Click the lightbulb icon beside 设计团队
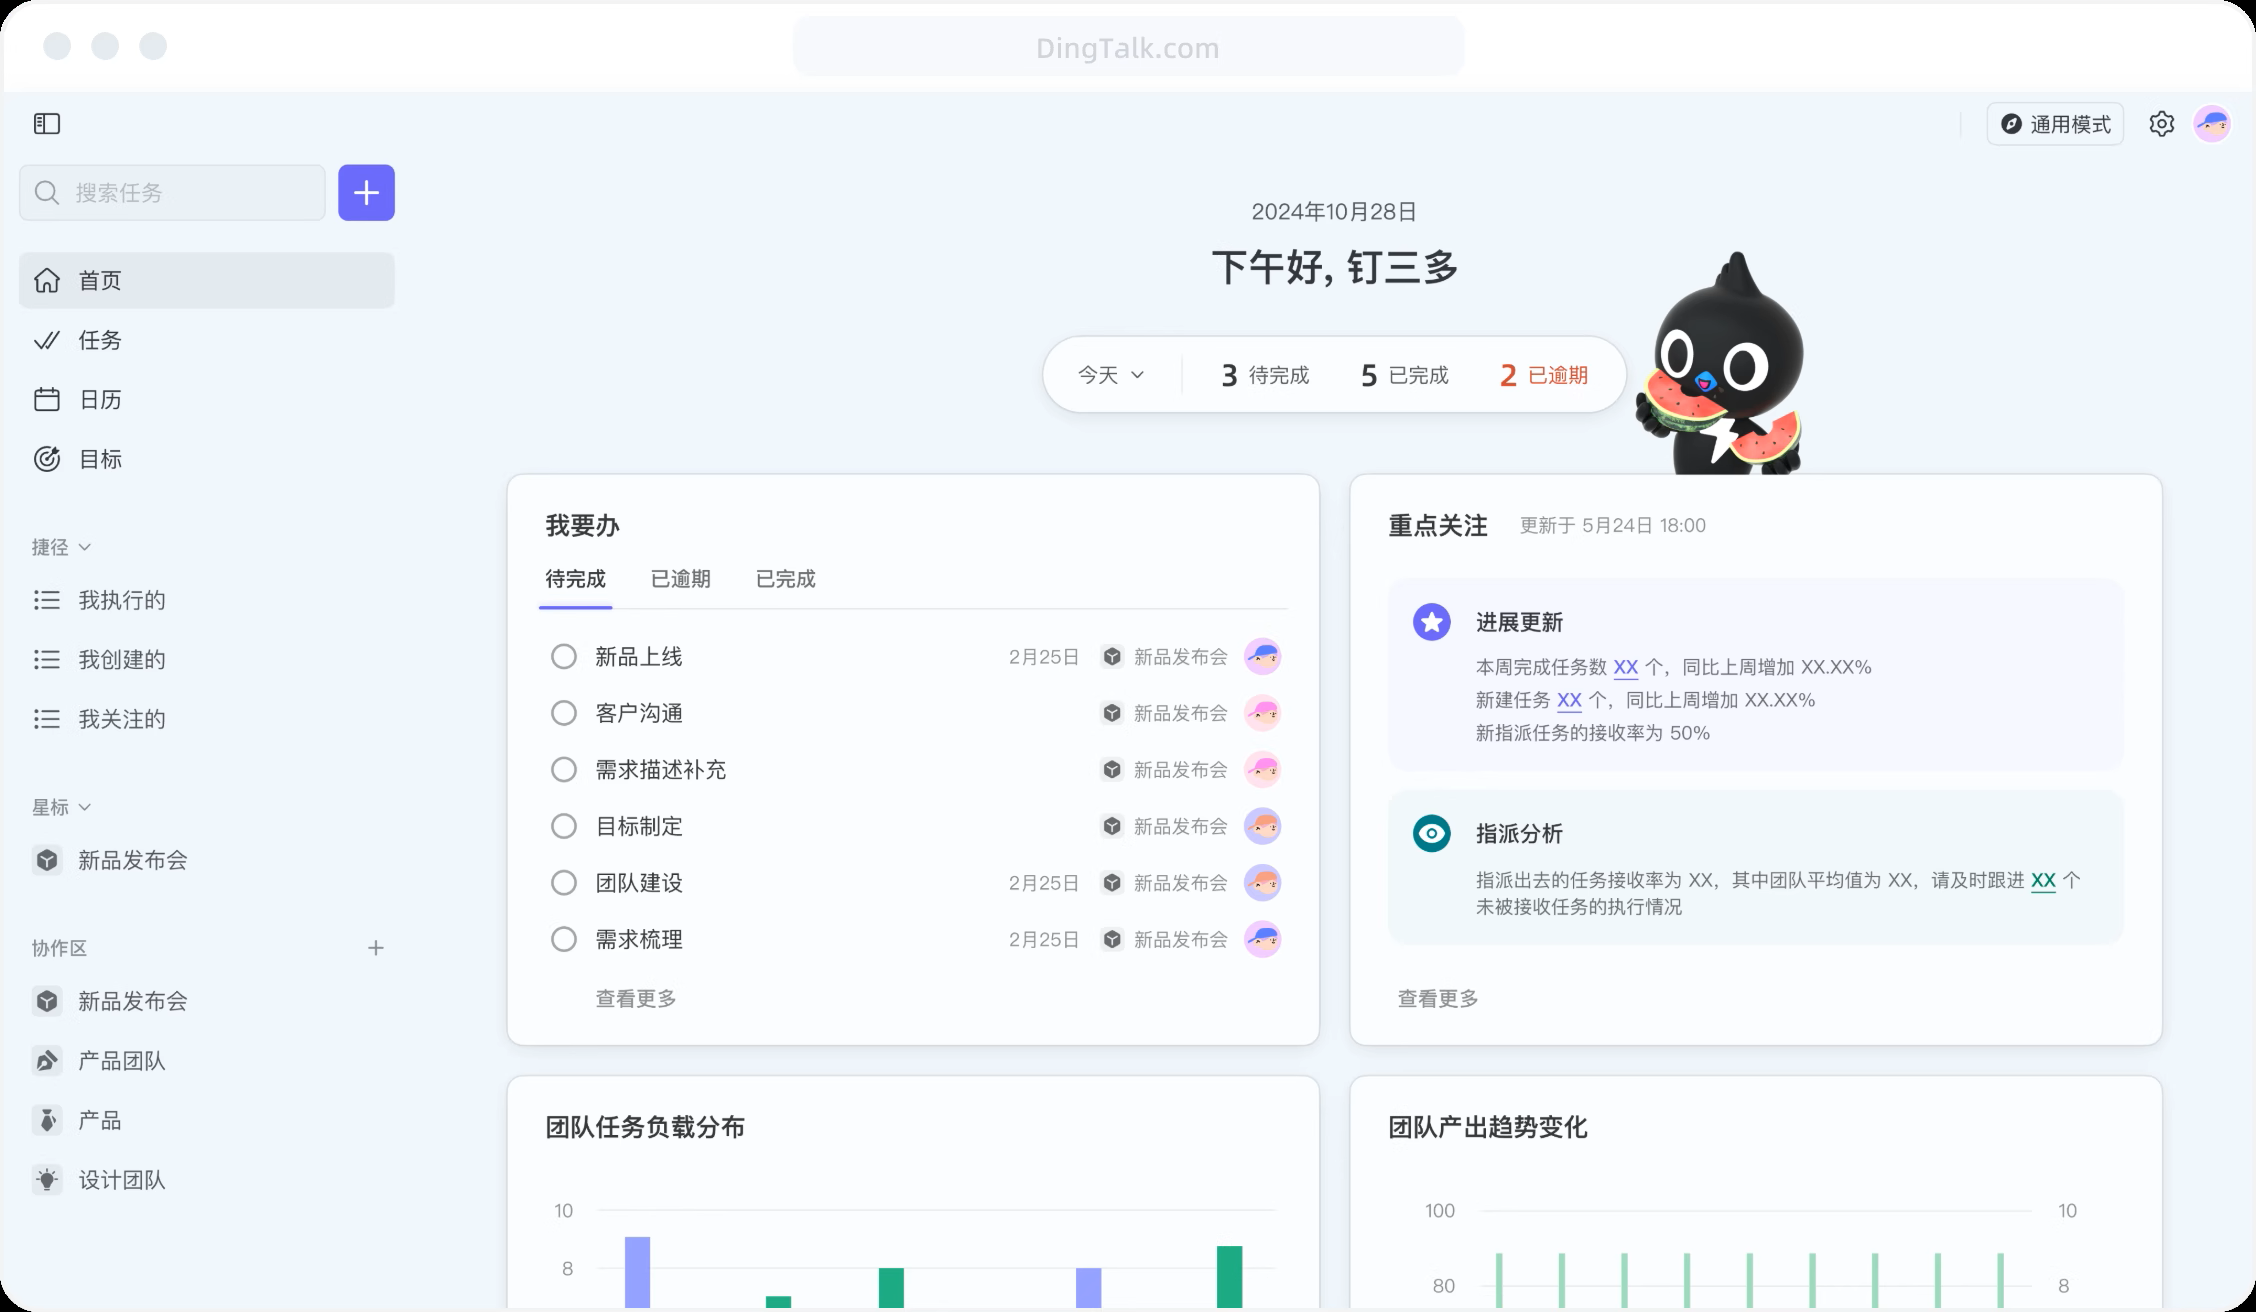This screenshot has width=2256, height=1312. (47, 1180)
